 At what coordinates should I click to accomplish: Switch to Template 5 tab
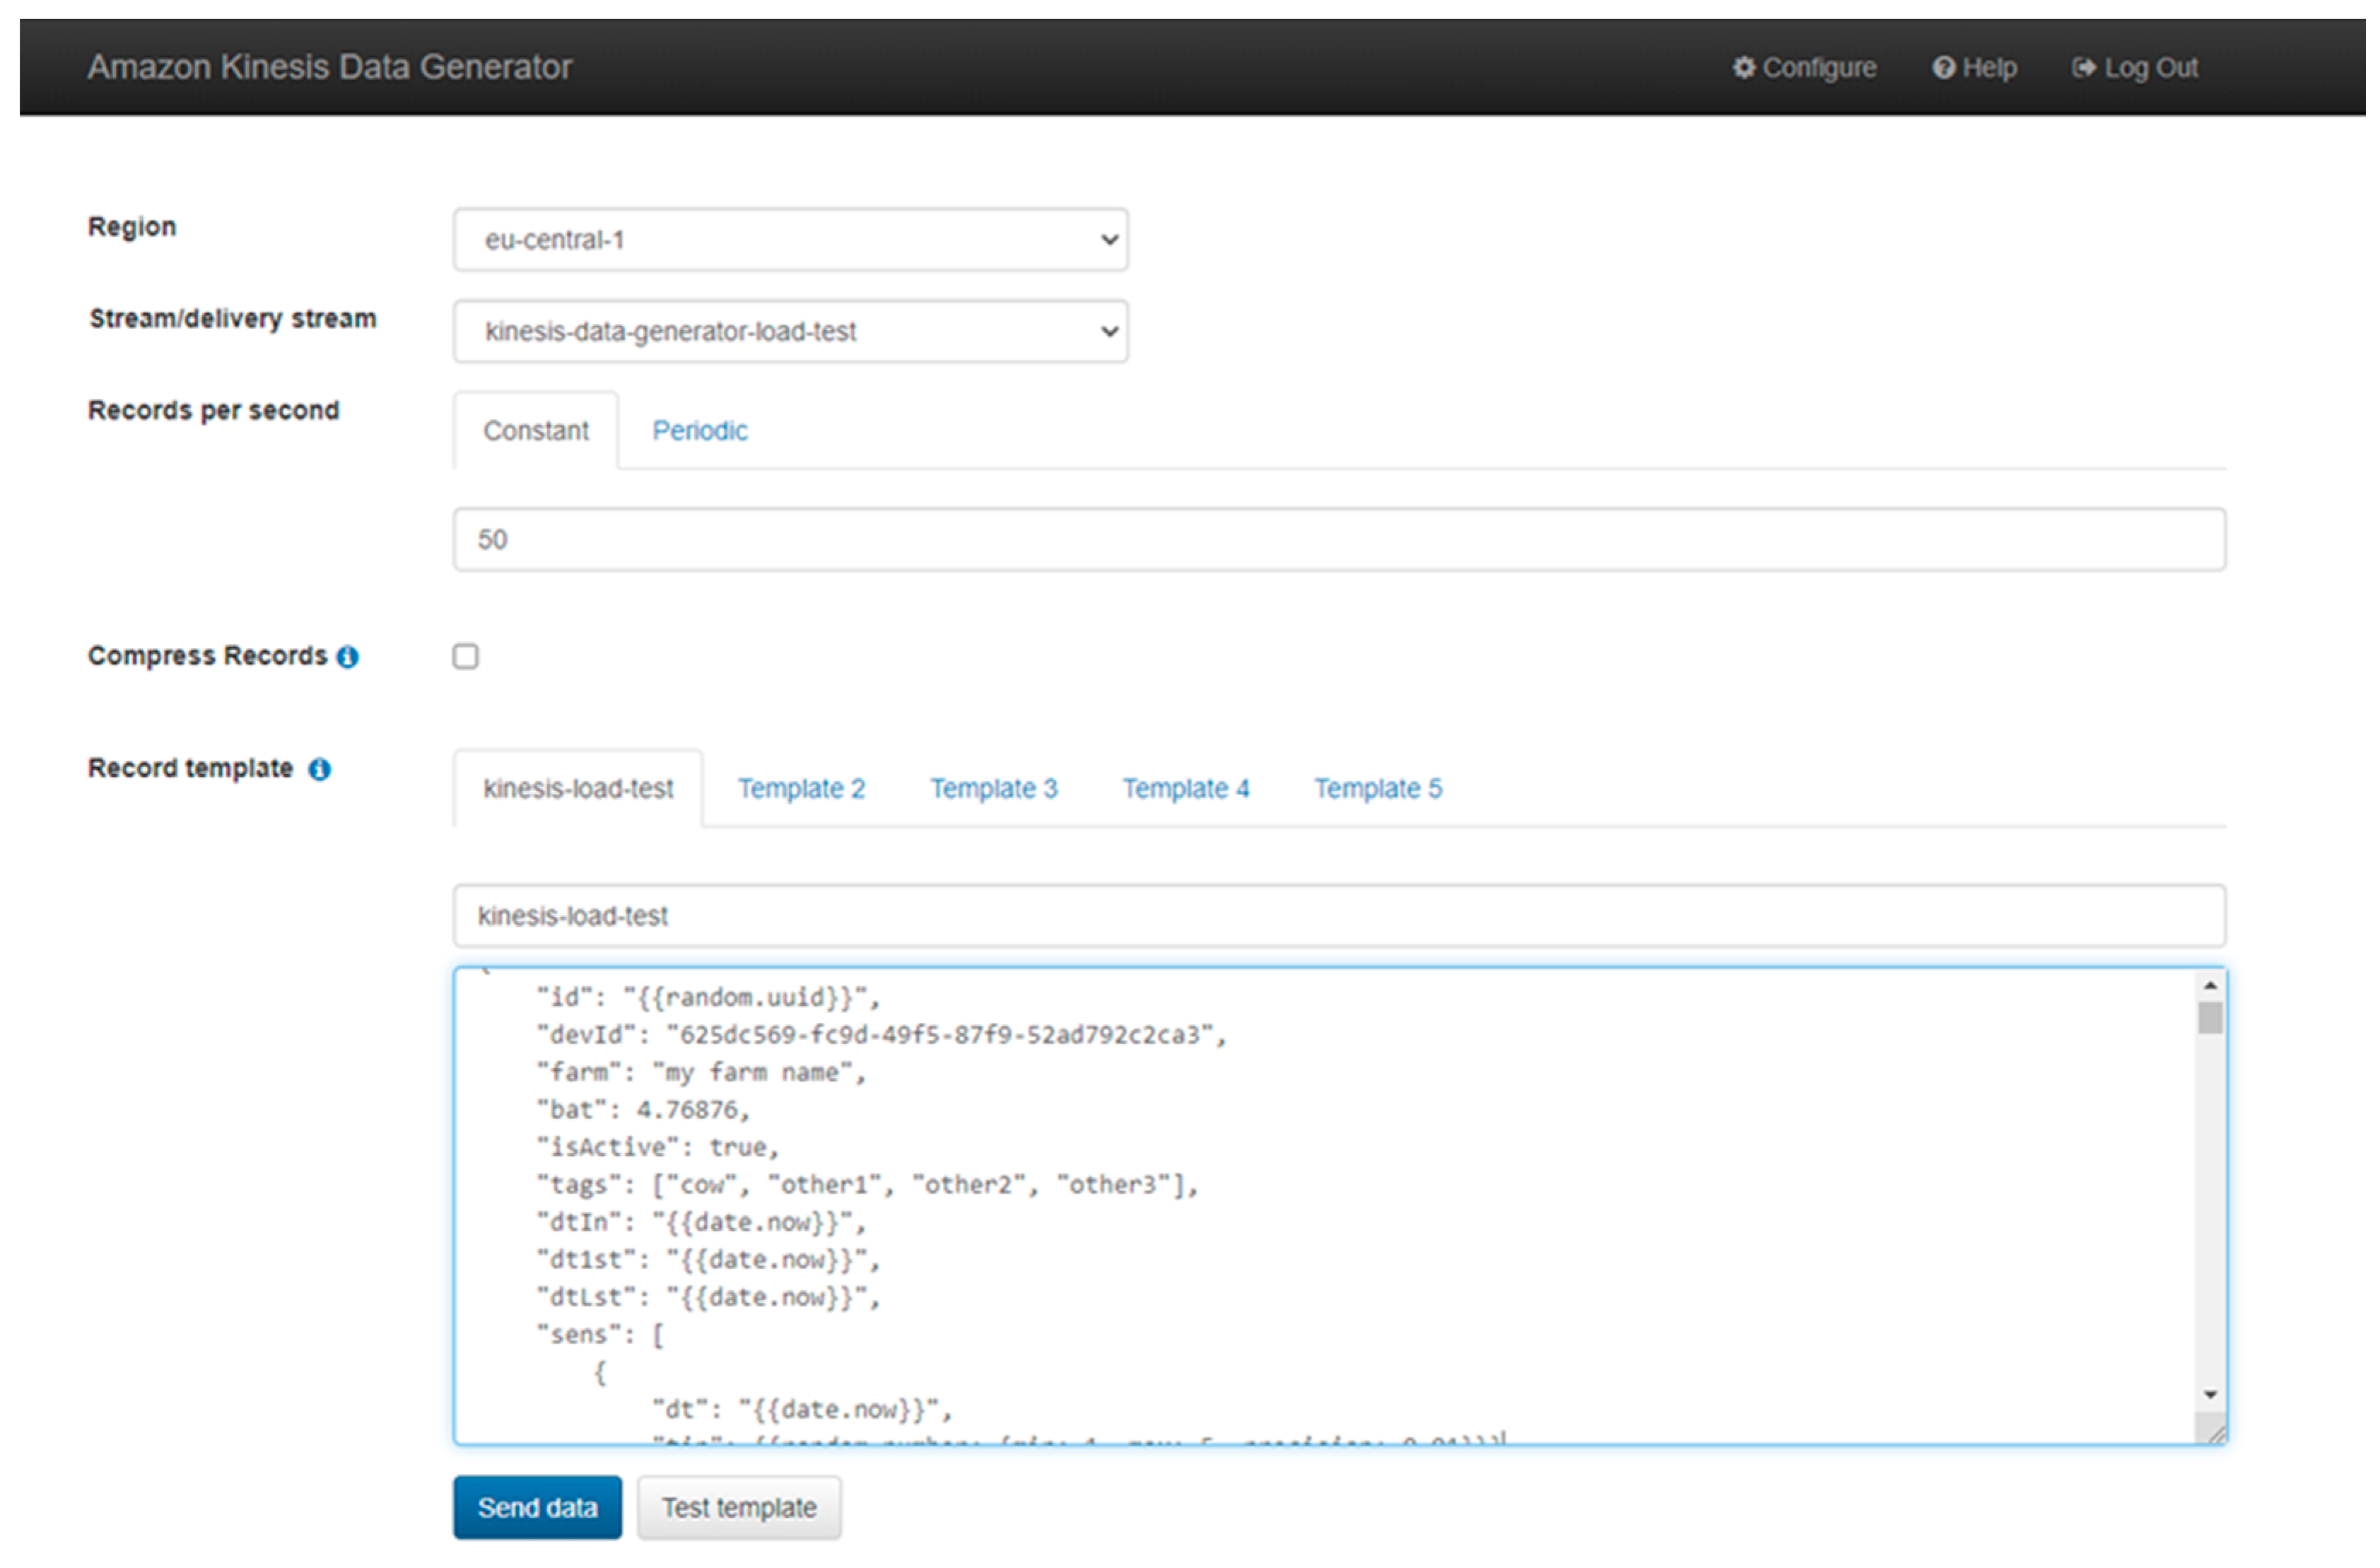1377,789
